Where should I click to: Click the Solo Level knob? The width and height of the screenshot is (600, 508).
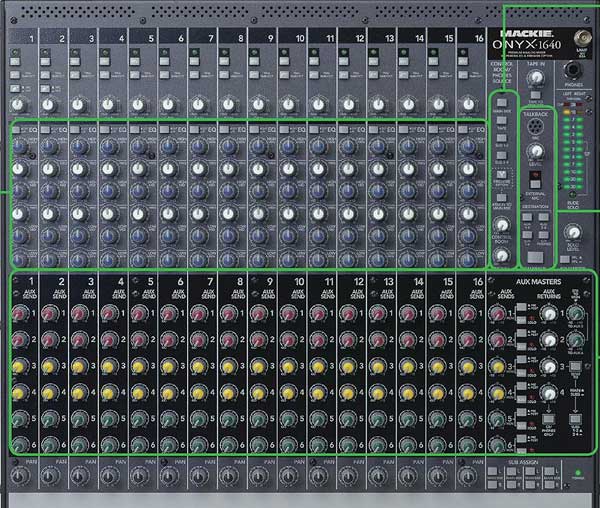(x=573, y=232)
